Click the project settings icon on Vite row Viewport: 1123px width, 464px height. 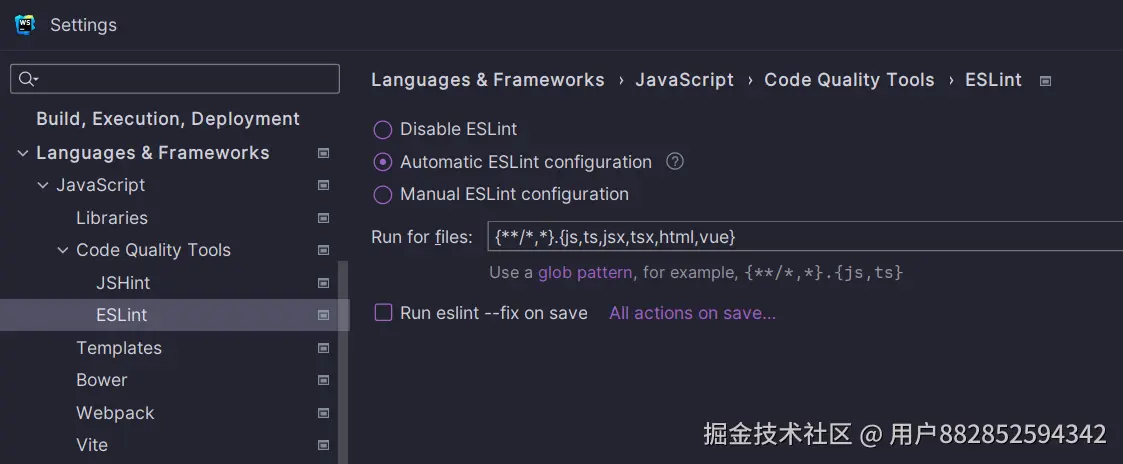click(323, 445)
